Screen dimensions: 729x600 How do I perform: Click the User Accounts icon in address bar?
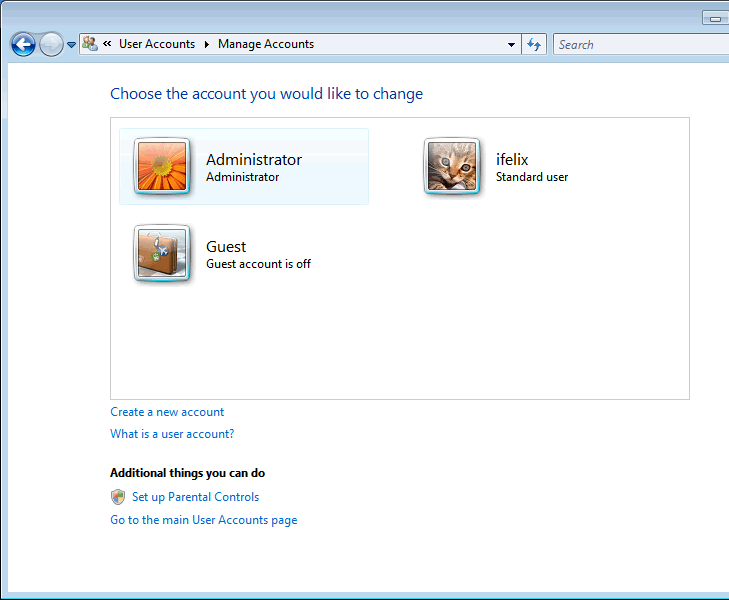tap(90, 44)
